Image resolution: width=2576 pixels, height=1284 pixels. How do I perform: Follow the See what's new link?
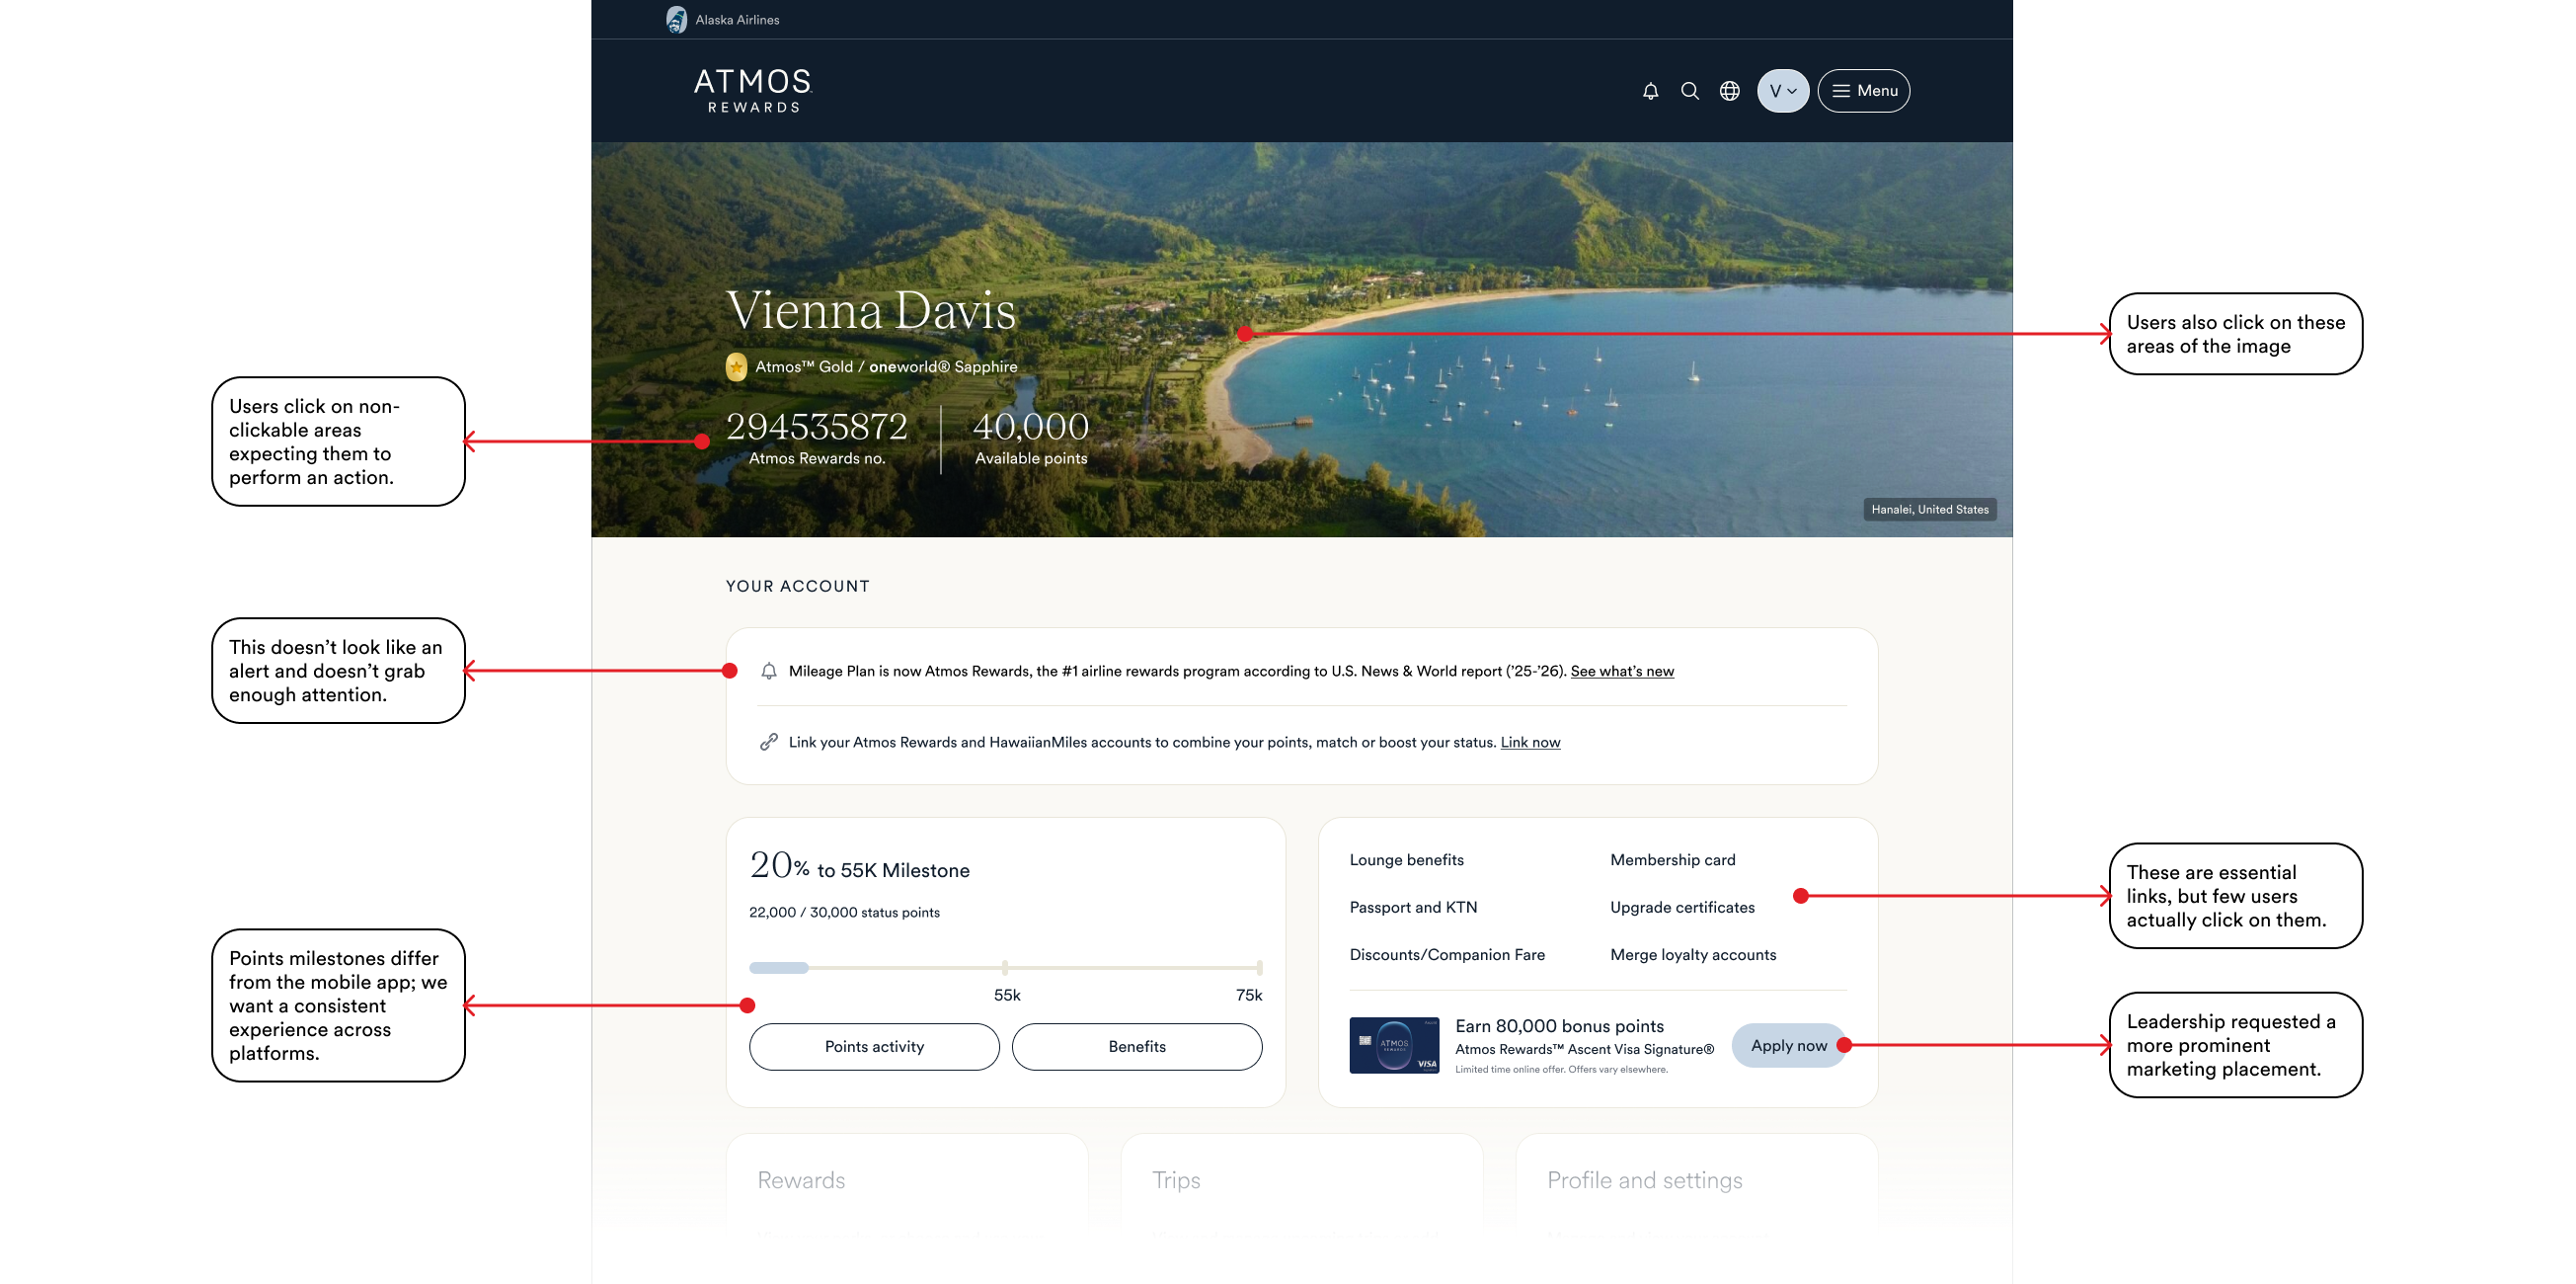1621,671
